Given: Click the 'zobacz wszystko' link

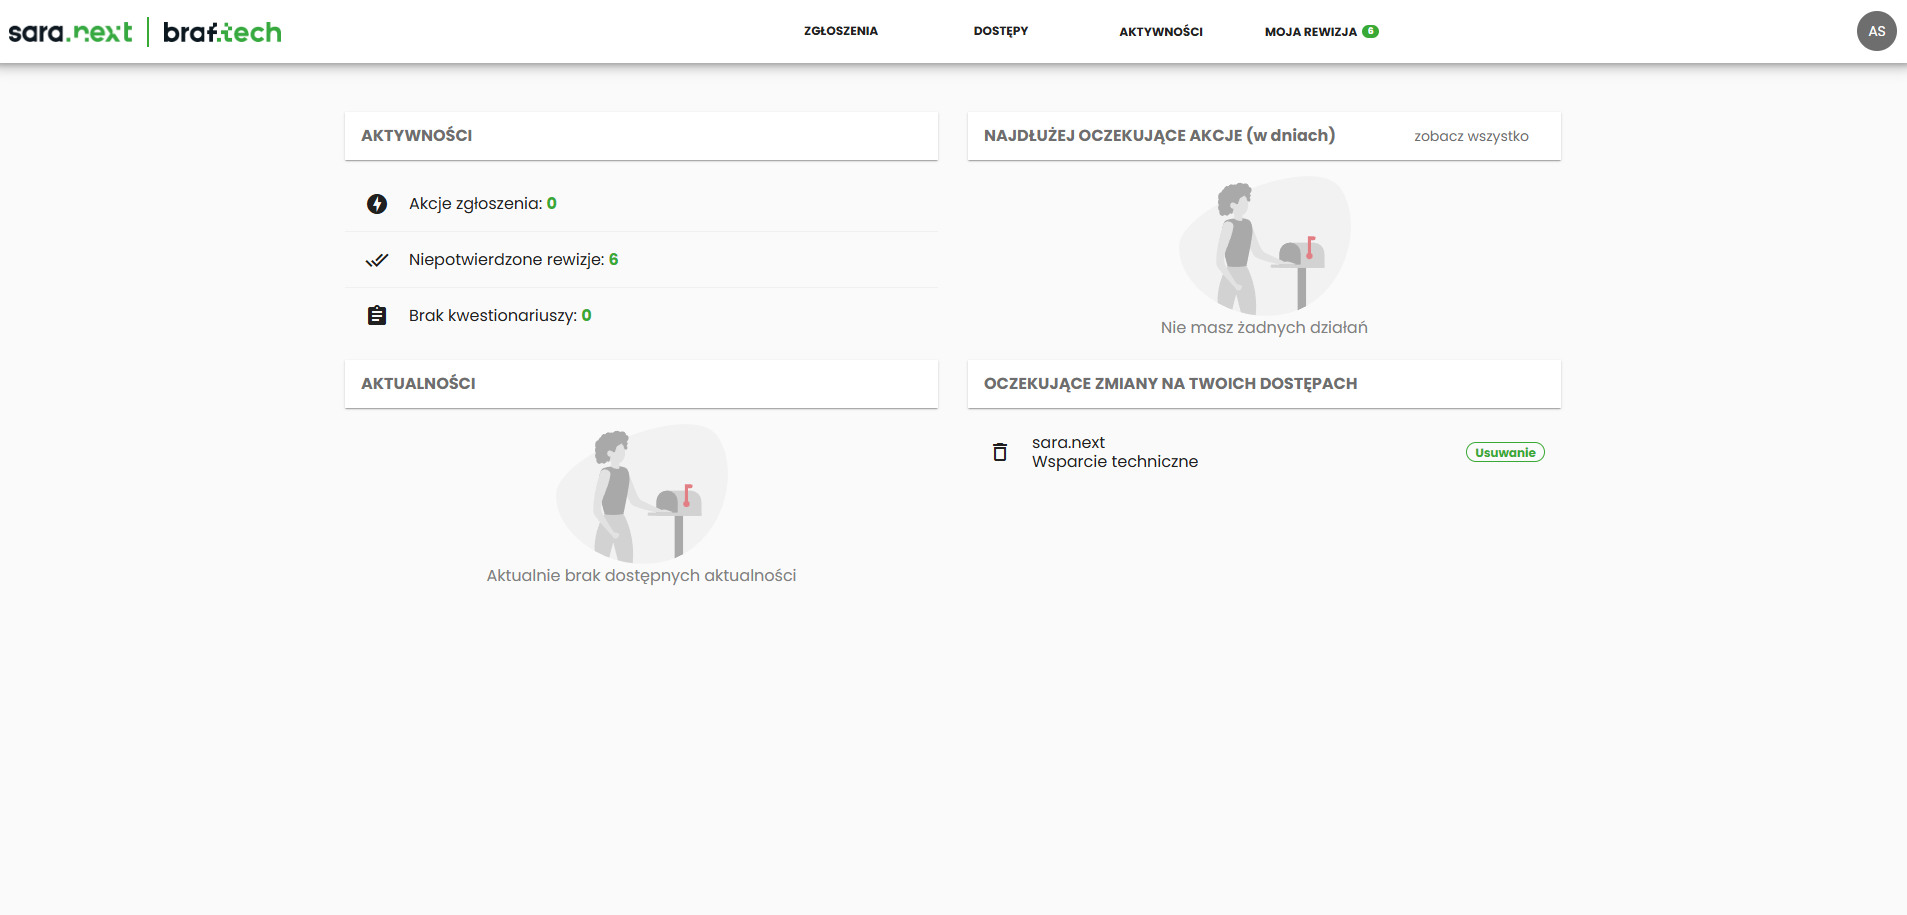Looking at the screenshot, I should point(1470,136).
